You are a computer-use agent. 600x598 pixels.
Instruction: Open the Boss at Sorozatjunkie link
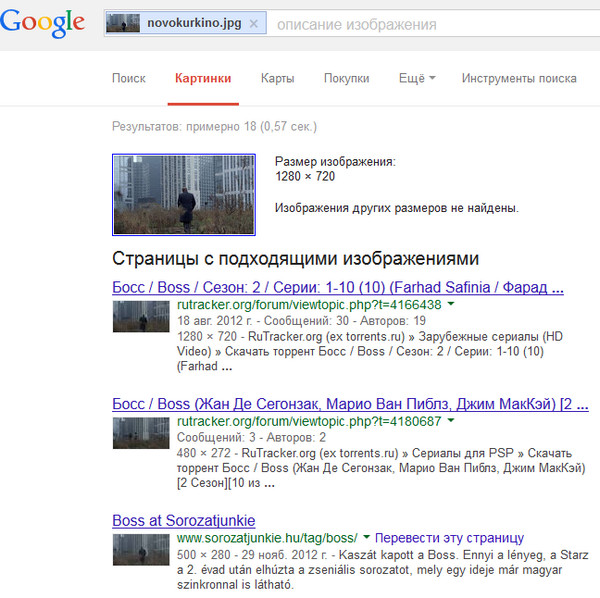tap(184, 520)
